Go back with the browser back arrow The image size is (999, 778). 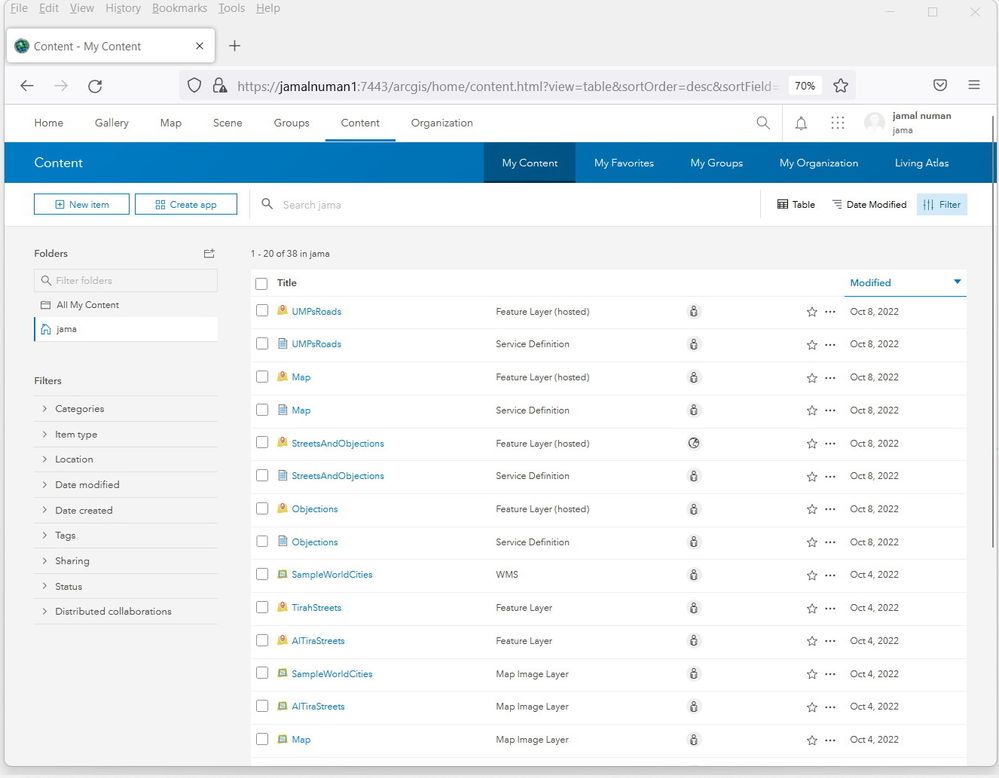(x=27, y=85)
